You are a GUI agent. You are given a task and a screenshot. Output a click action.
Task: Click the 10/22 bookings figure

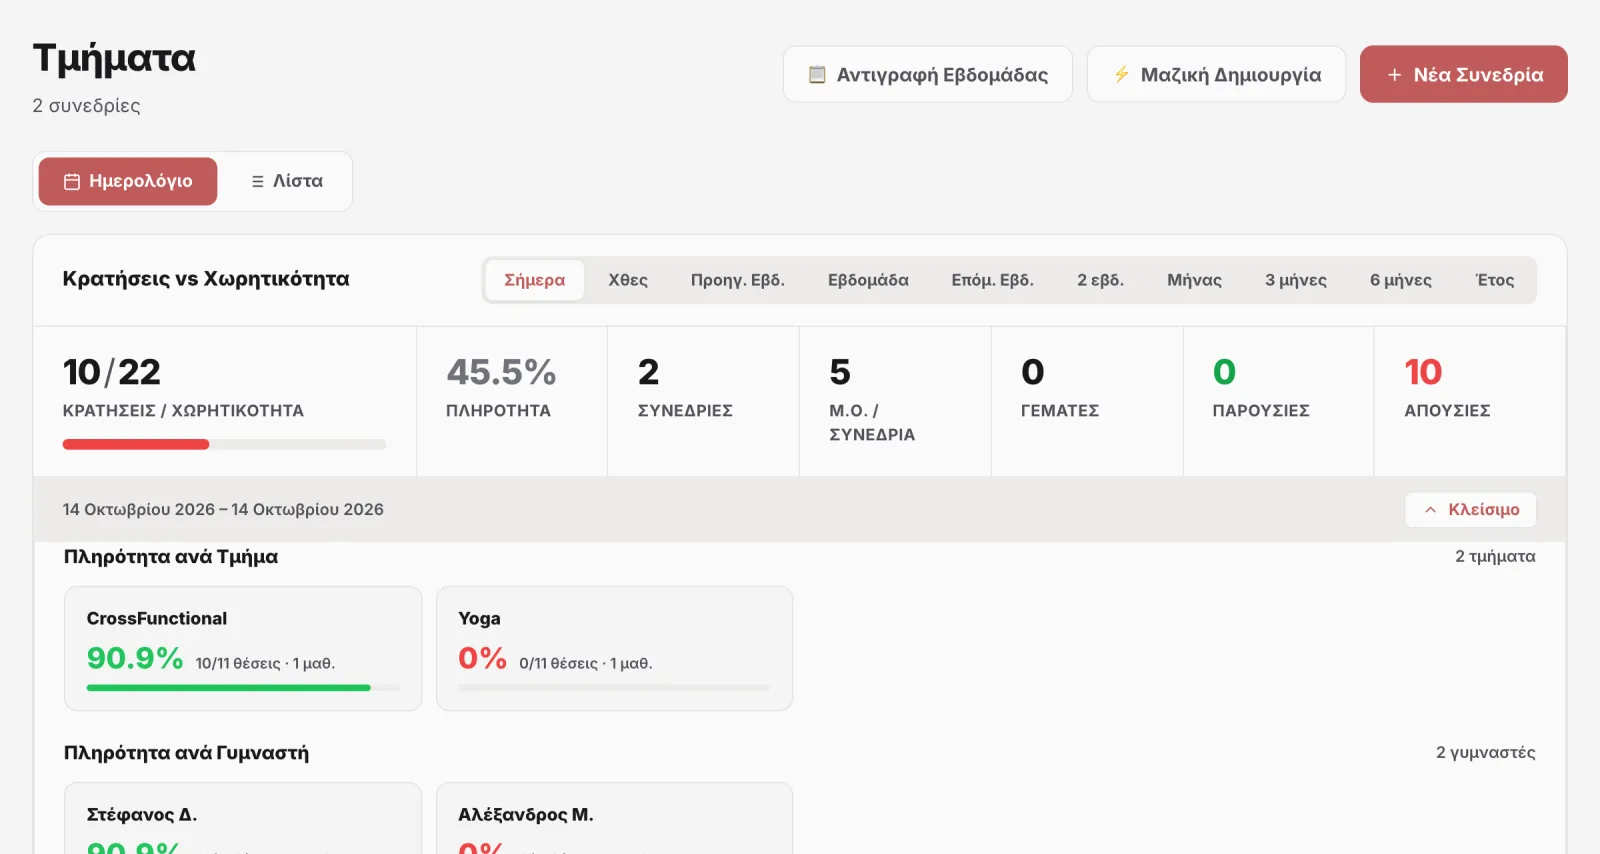[112, 373]
